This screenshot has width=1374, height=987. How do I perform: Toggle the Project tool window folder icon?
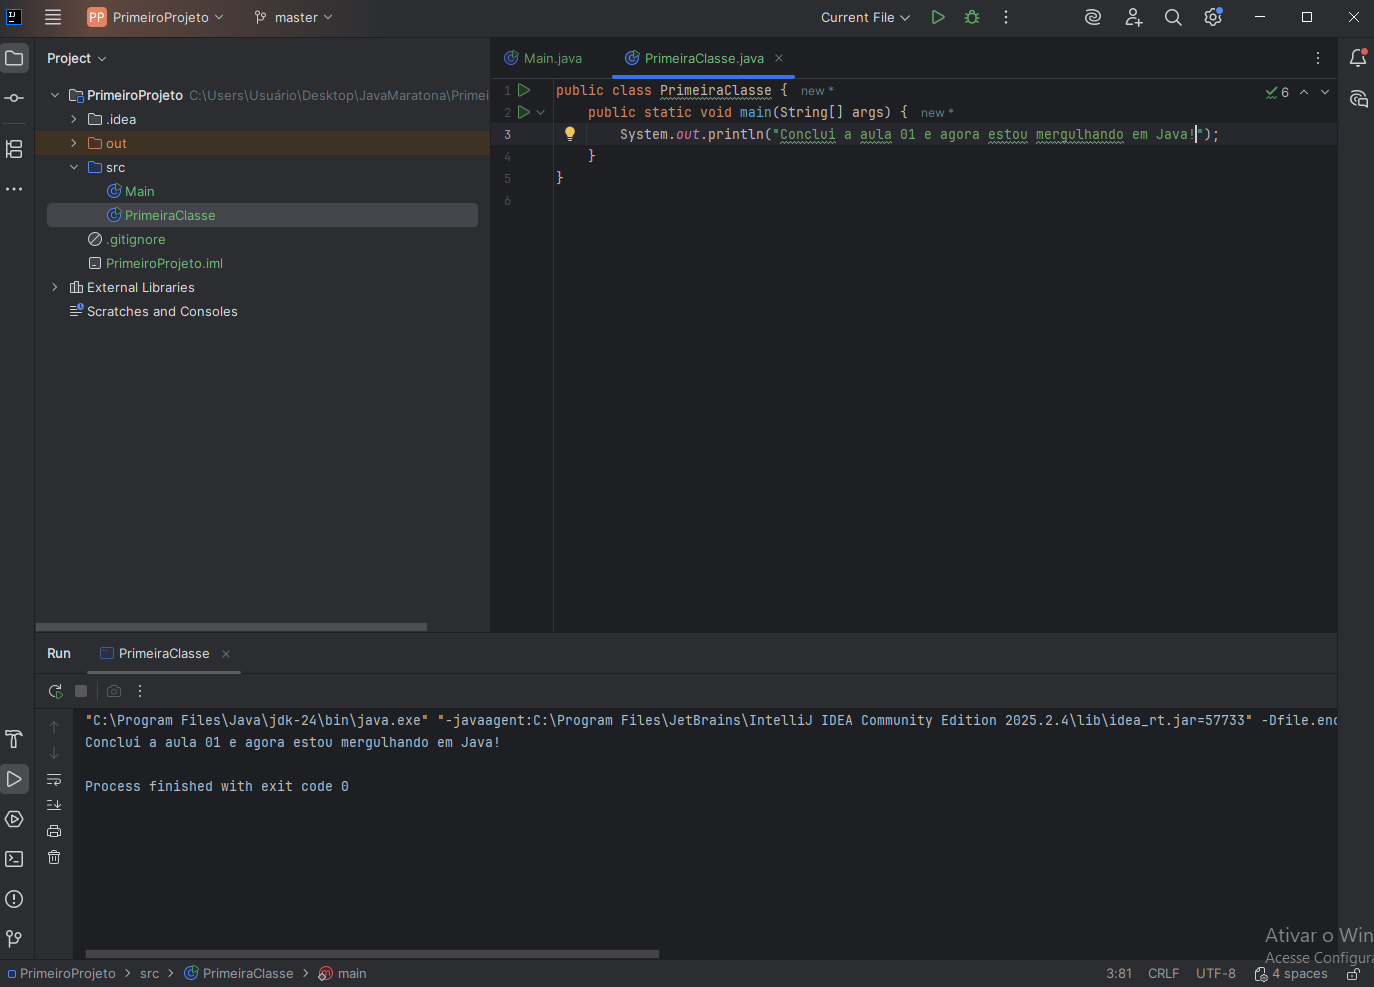click(14, 58)
